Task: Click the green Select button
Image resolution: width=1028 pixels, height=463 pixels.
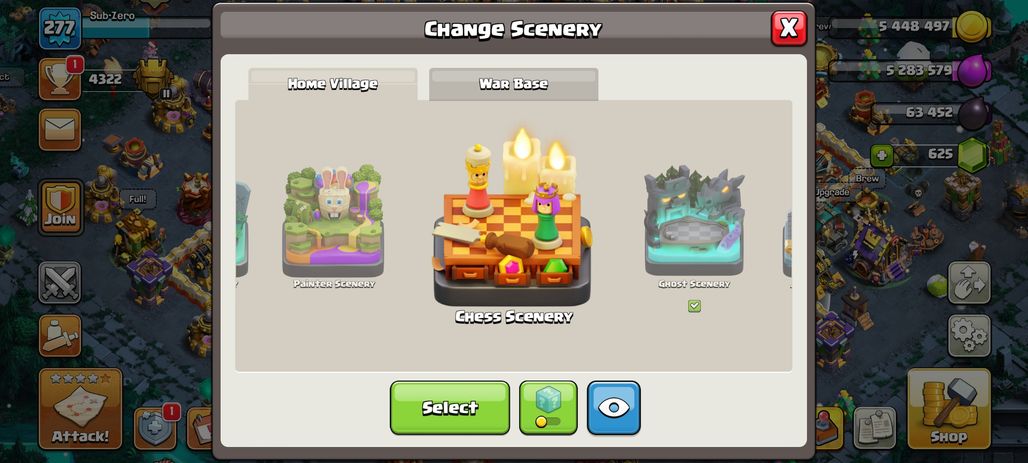Action: coord(450,407)
